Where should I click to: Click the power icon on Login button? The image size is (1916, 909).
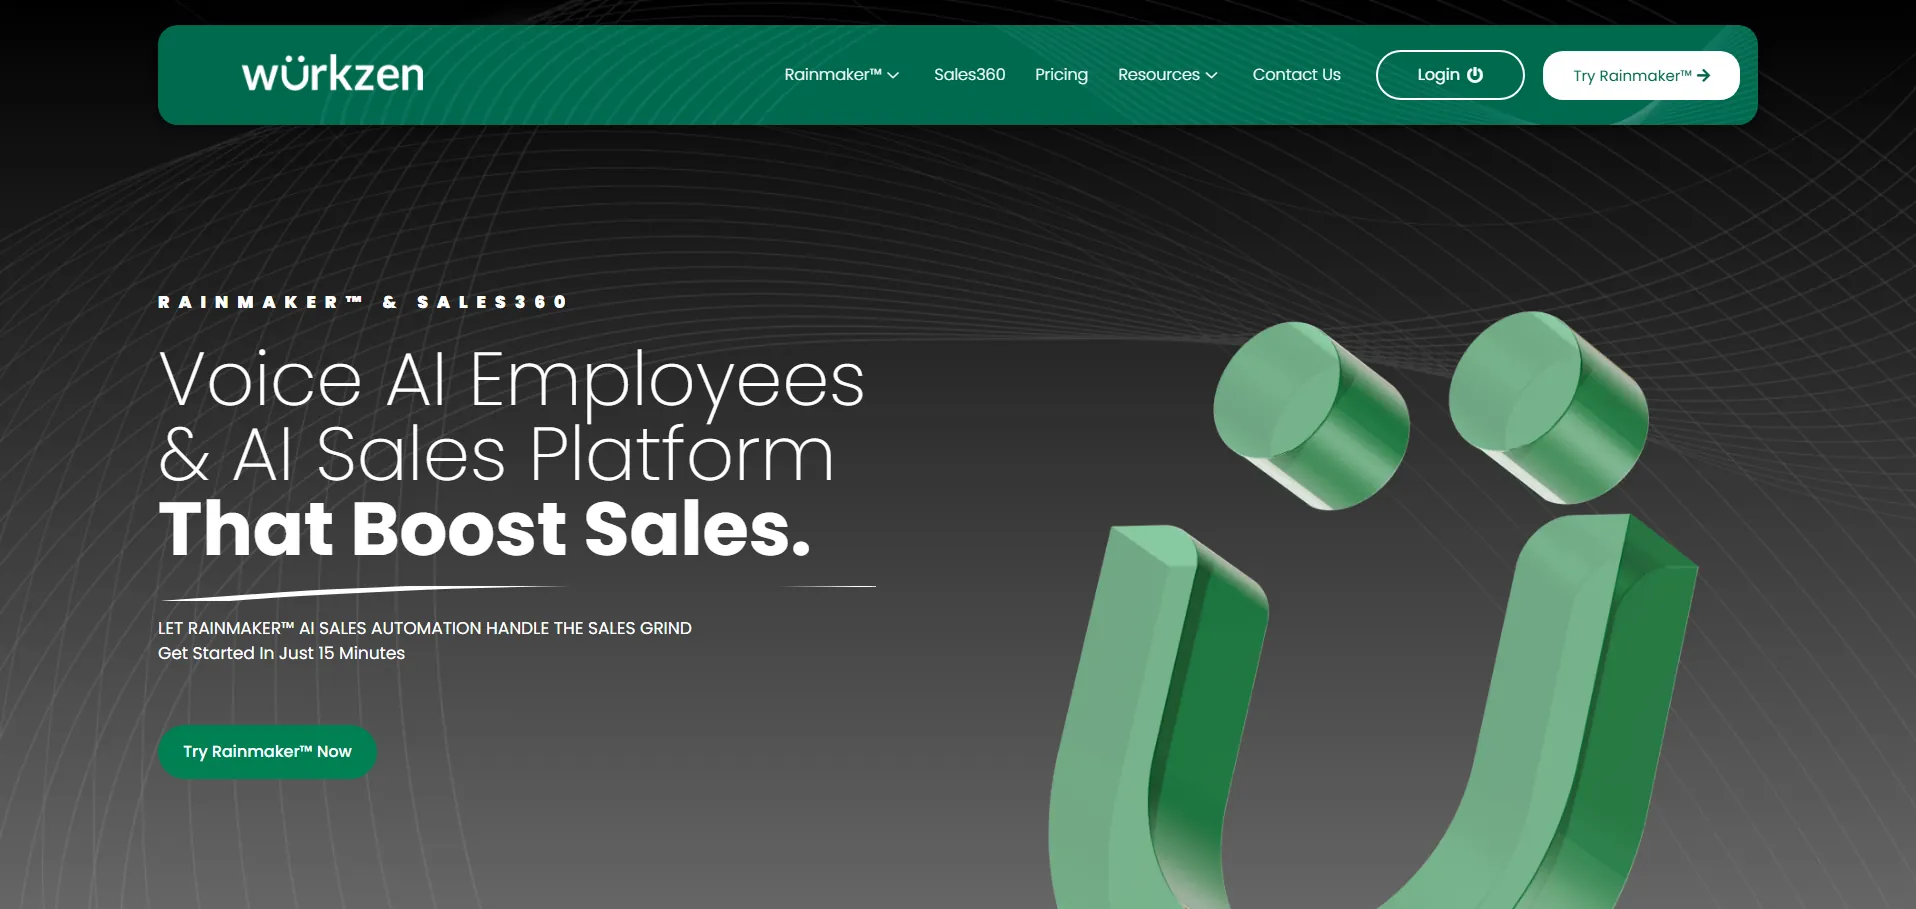tap(1475, 75)
